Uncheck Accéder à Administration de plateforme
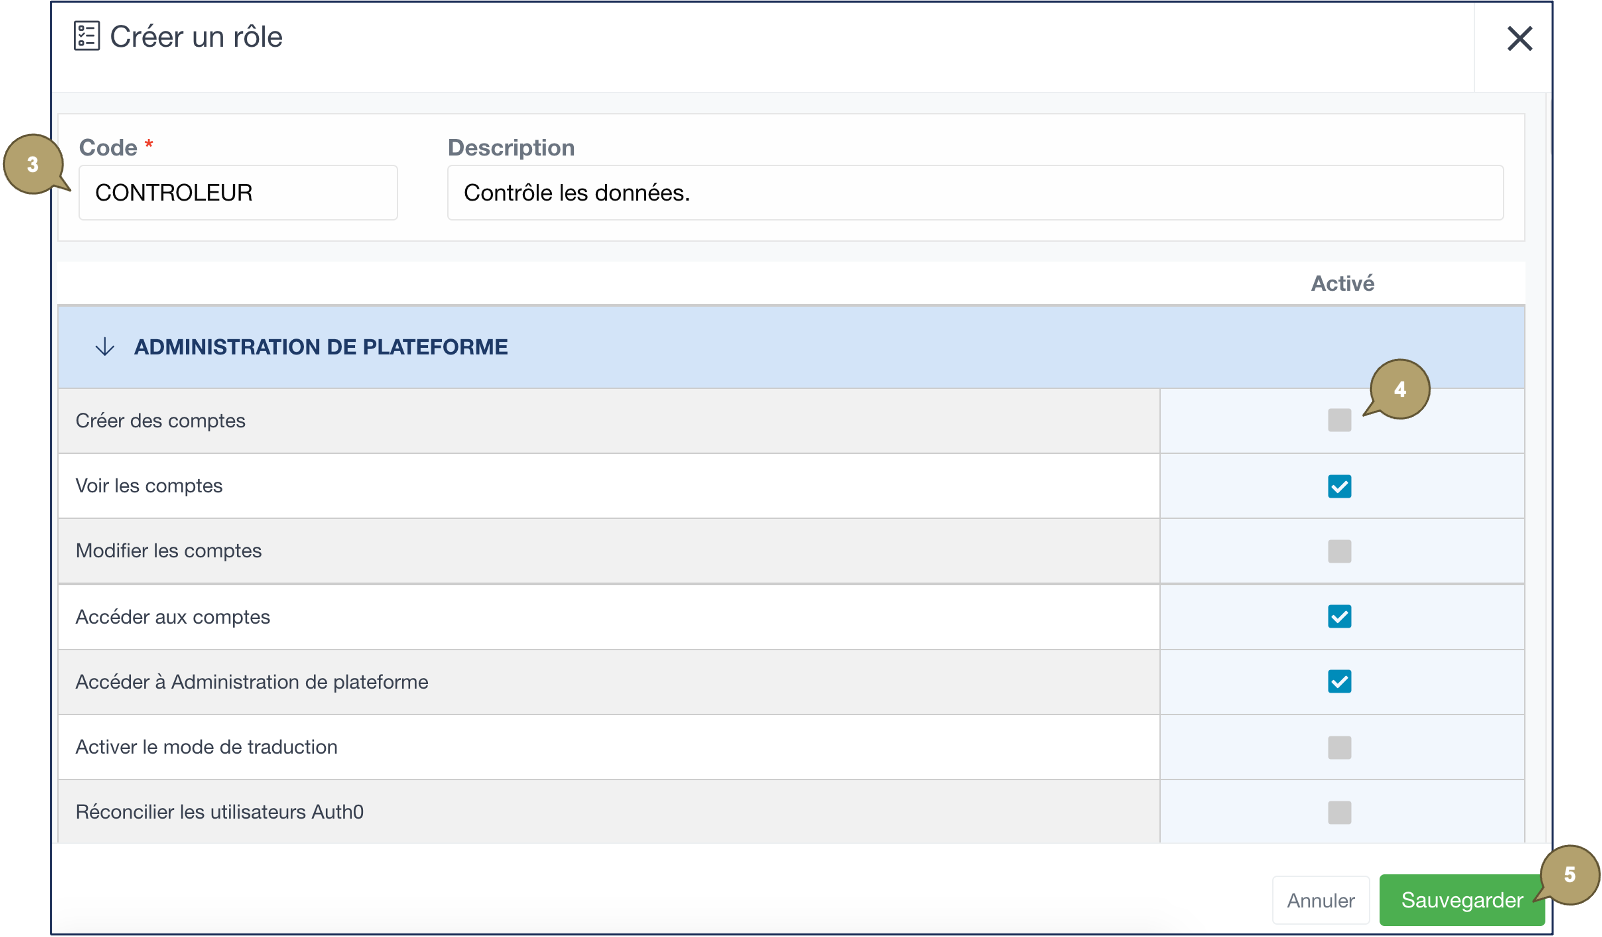The width and height of the screenshot is (1602, 937). coord(1339,682)
